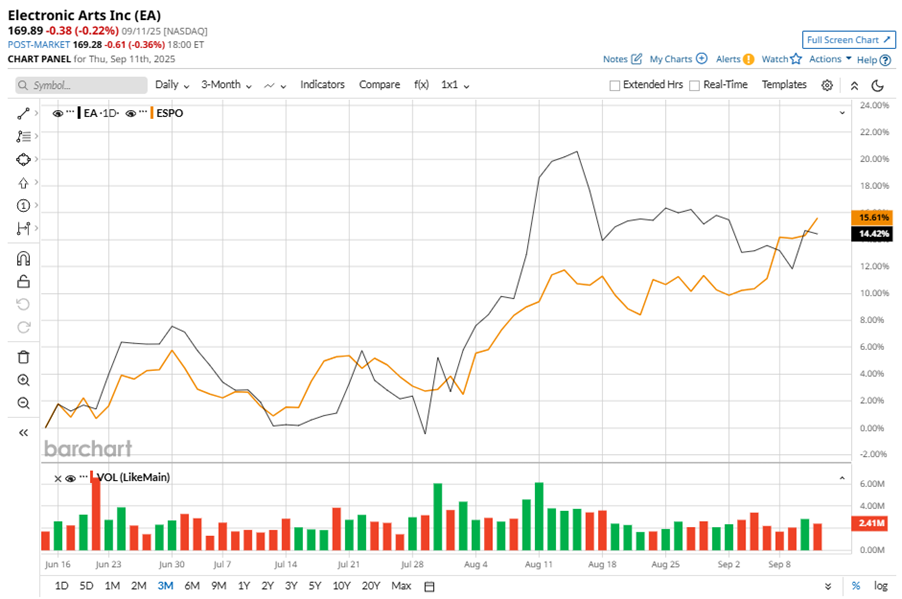902x599 pixels.
Task: Select the 1M time range
Action: click(x=112, y=586)
